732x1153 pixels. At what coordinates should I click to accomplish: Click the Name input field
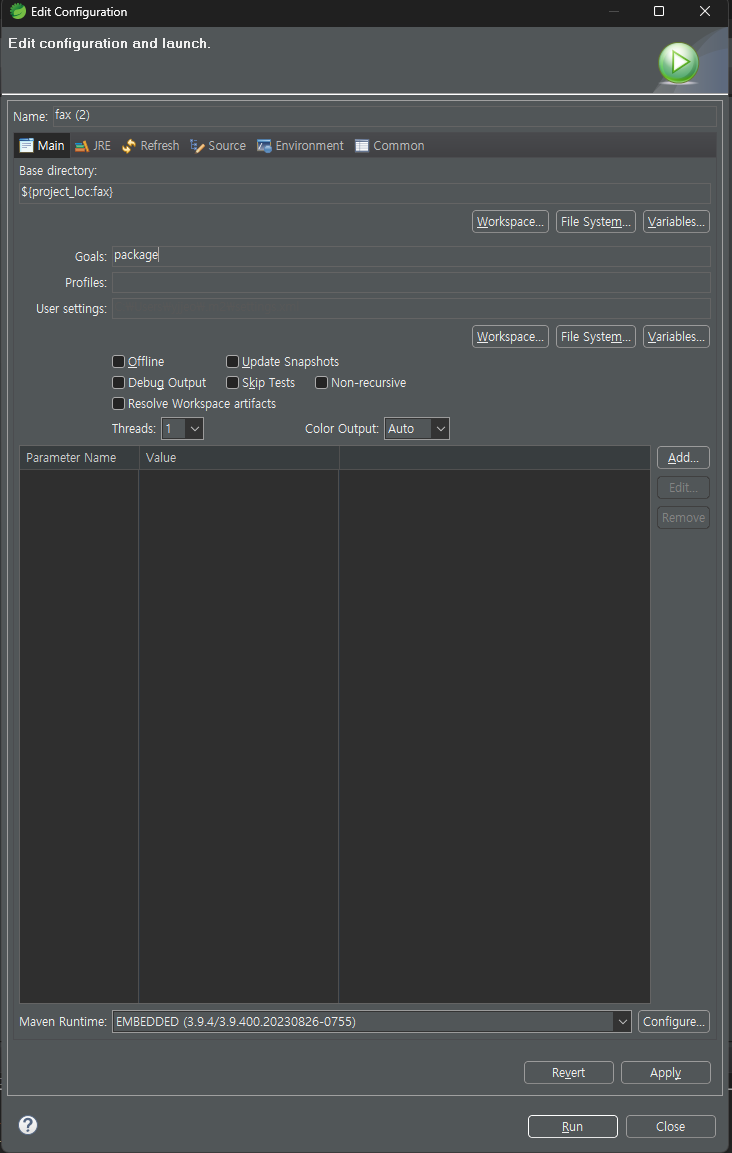pyautogui.click(x=385, y=116)
